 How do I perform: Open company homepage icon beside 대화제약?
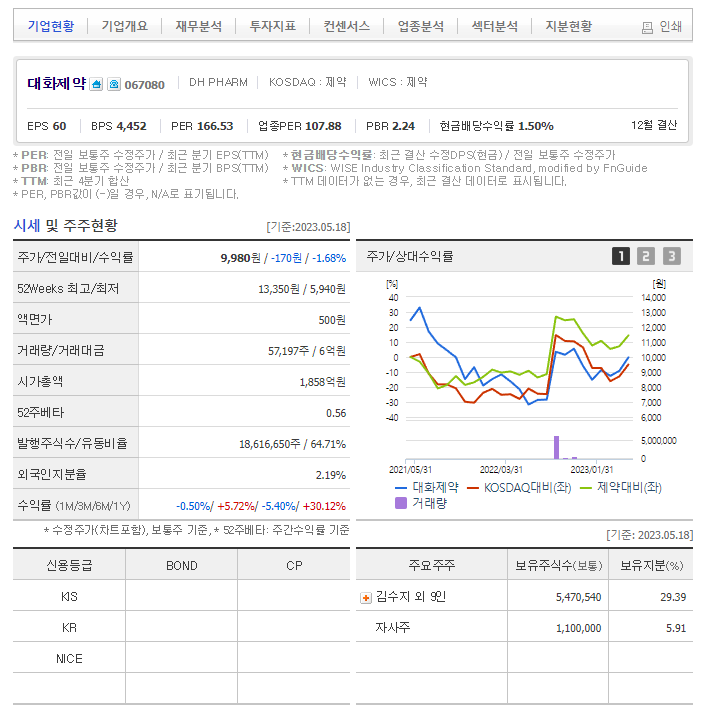point(96,84)
